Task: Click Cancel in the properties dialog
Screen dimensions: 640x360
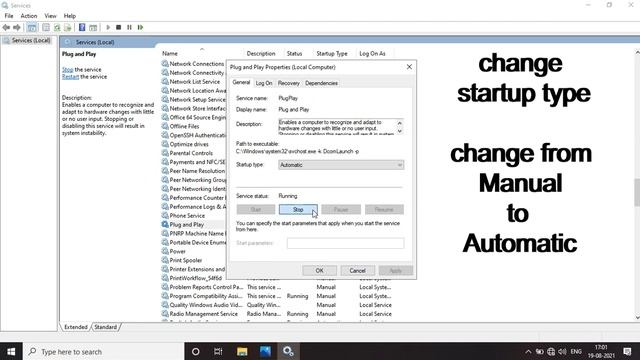Action: [x=357, y=271]
